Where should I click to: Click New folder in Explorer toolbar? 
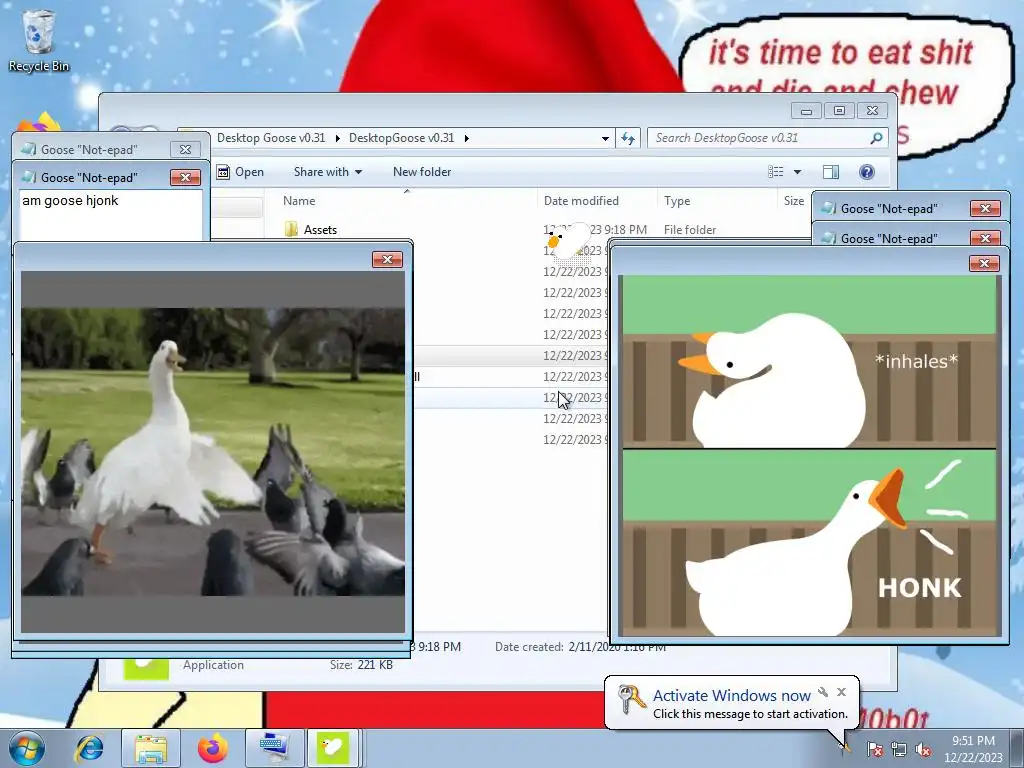422,172
